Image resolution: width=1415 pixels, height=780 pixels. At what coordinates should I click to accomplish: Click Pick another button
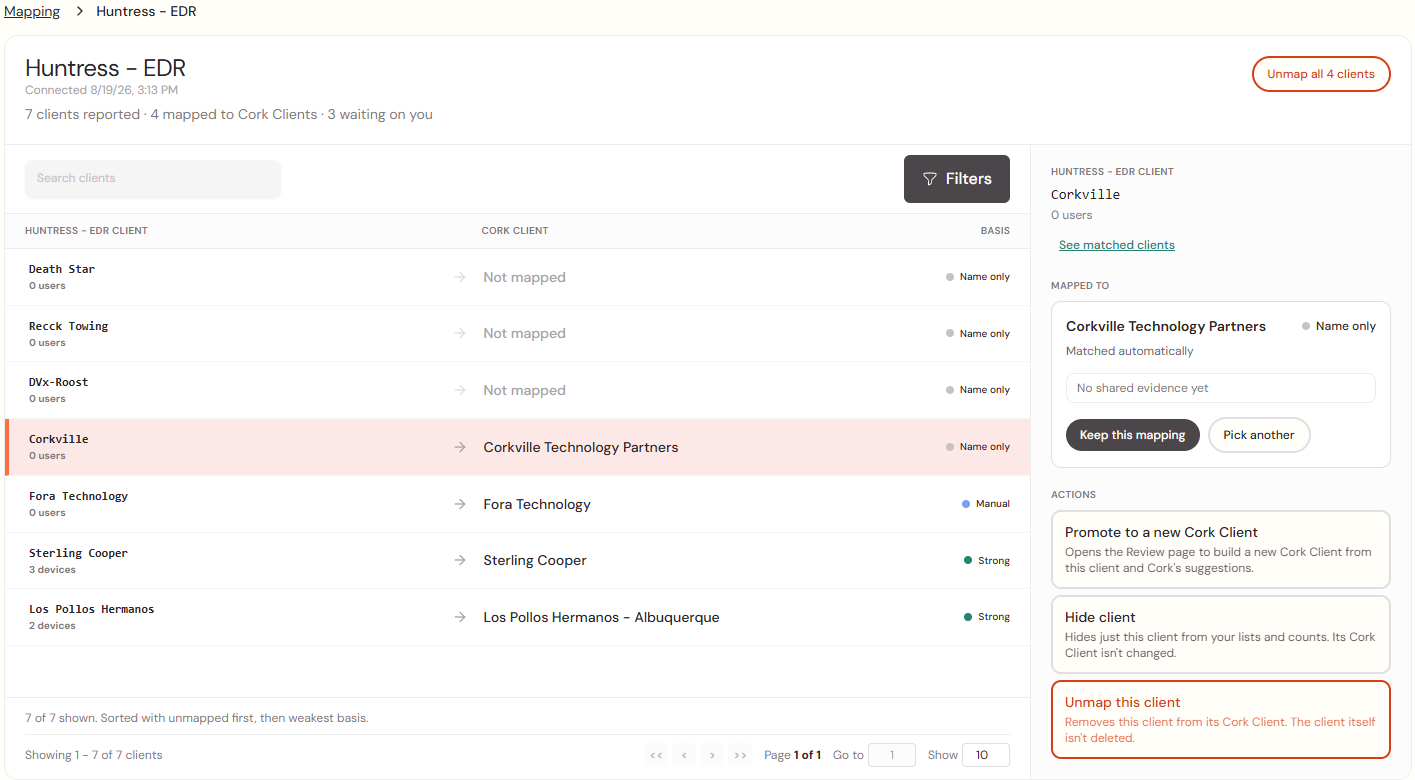(x=1259, y=435)
